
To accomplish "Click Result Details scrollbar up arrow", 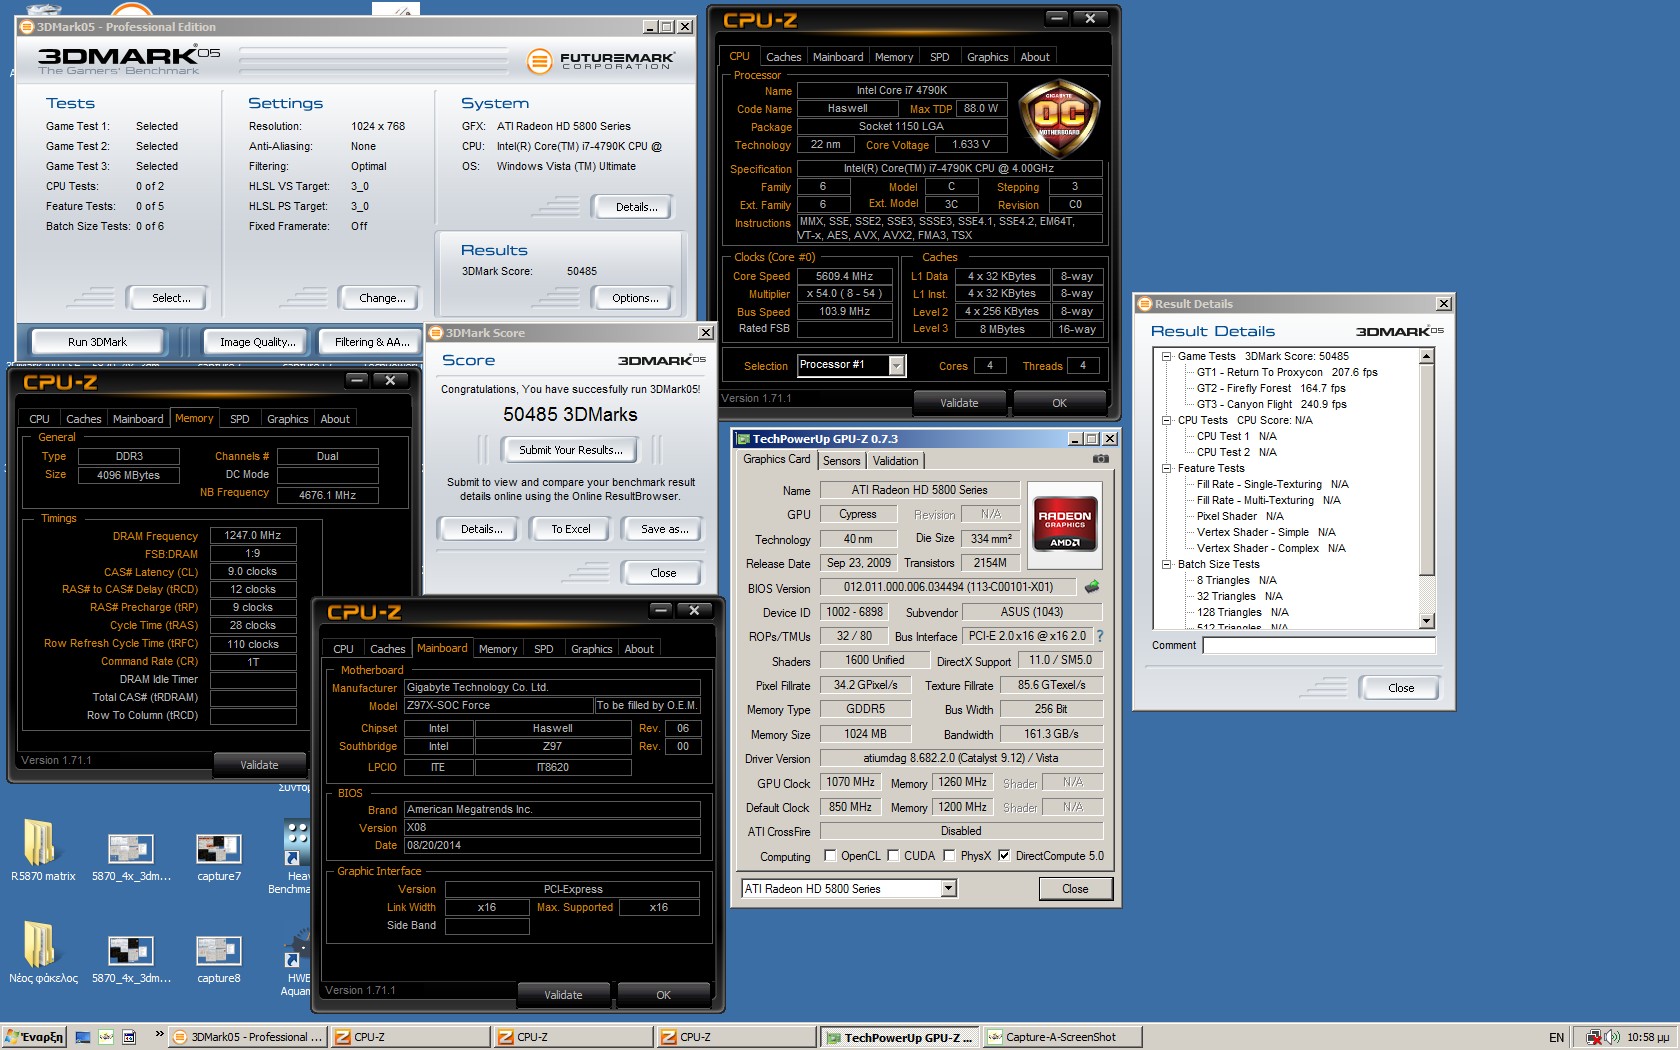I will pyautogui.click(x=1427, y=356).
